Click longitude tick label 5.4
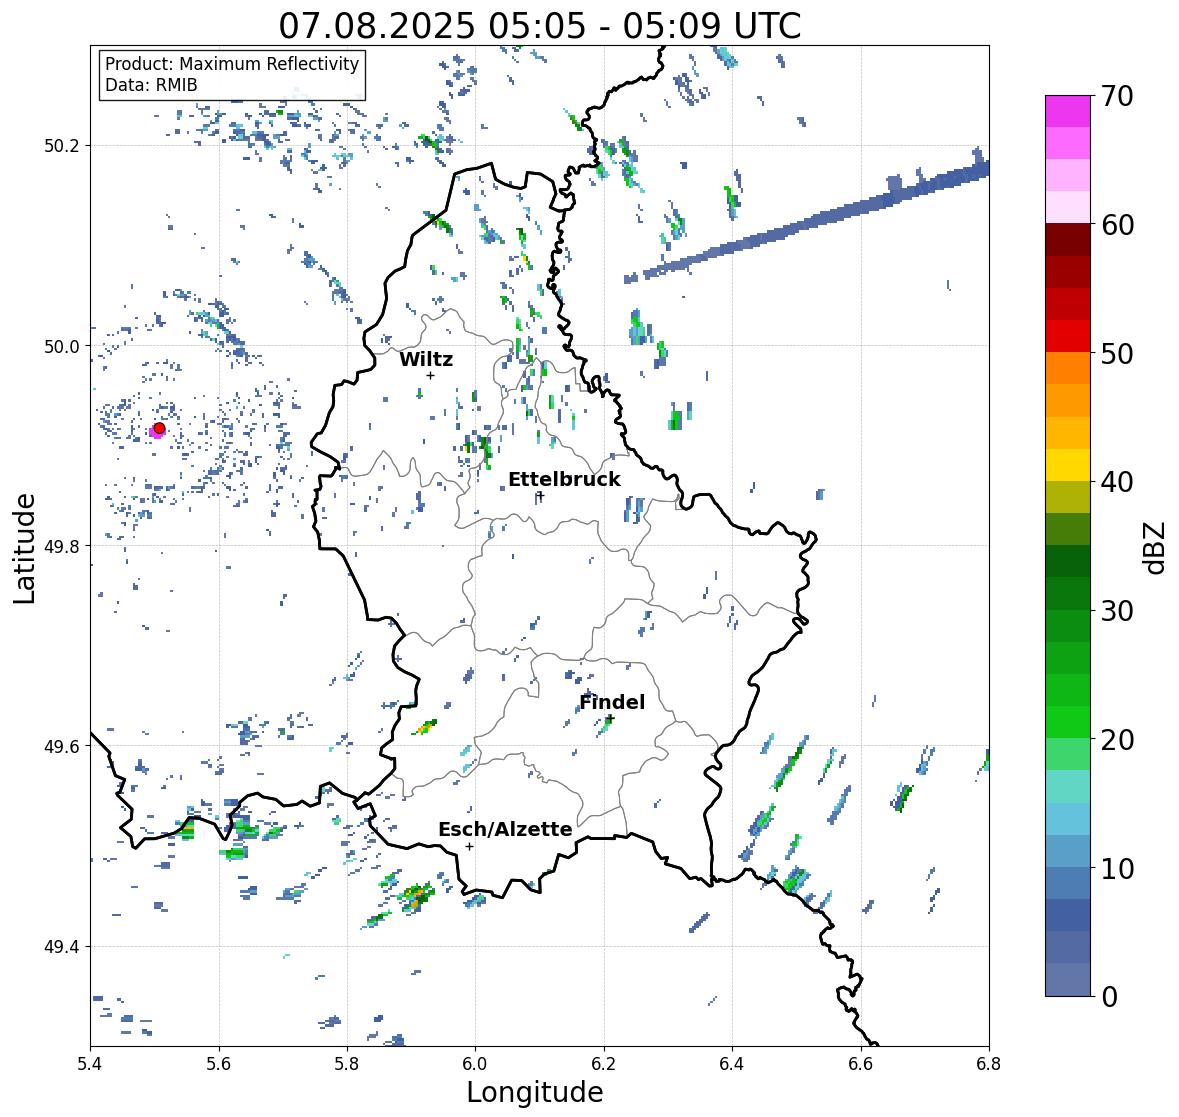Screen dimensions: 1179x1117 pyautogui.click(x=90, y=1063)
